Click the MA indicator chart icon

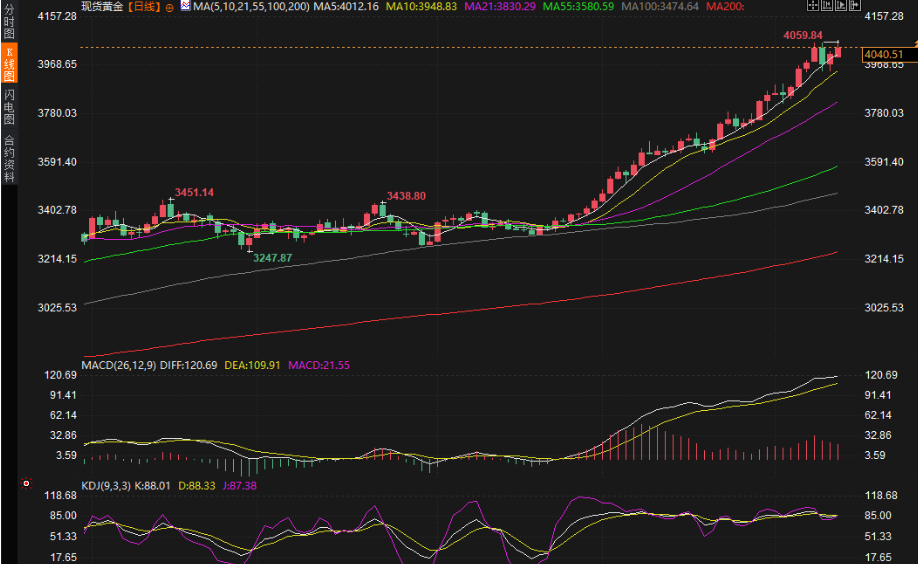tap(184, 7)
